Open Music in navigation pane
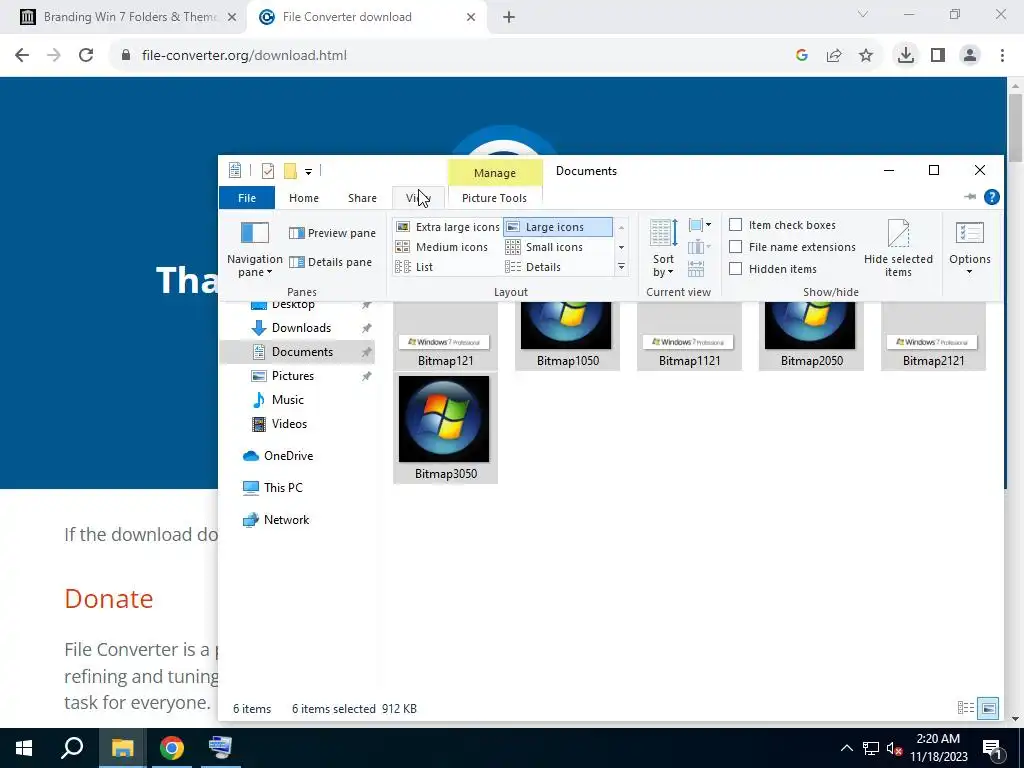This screenshot has height=768, width=1024. pos(287,400)
